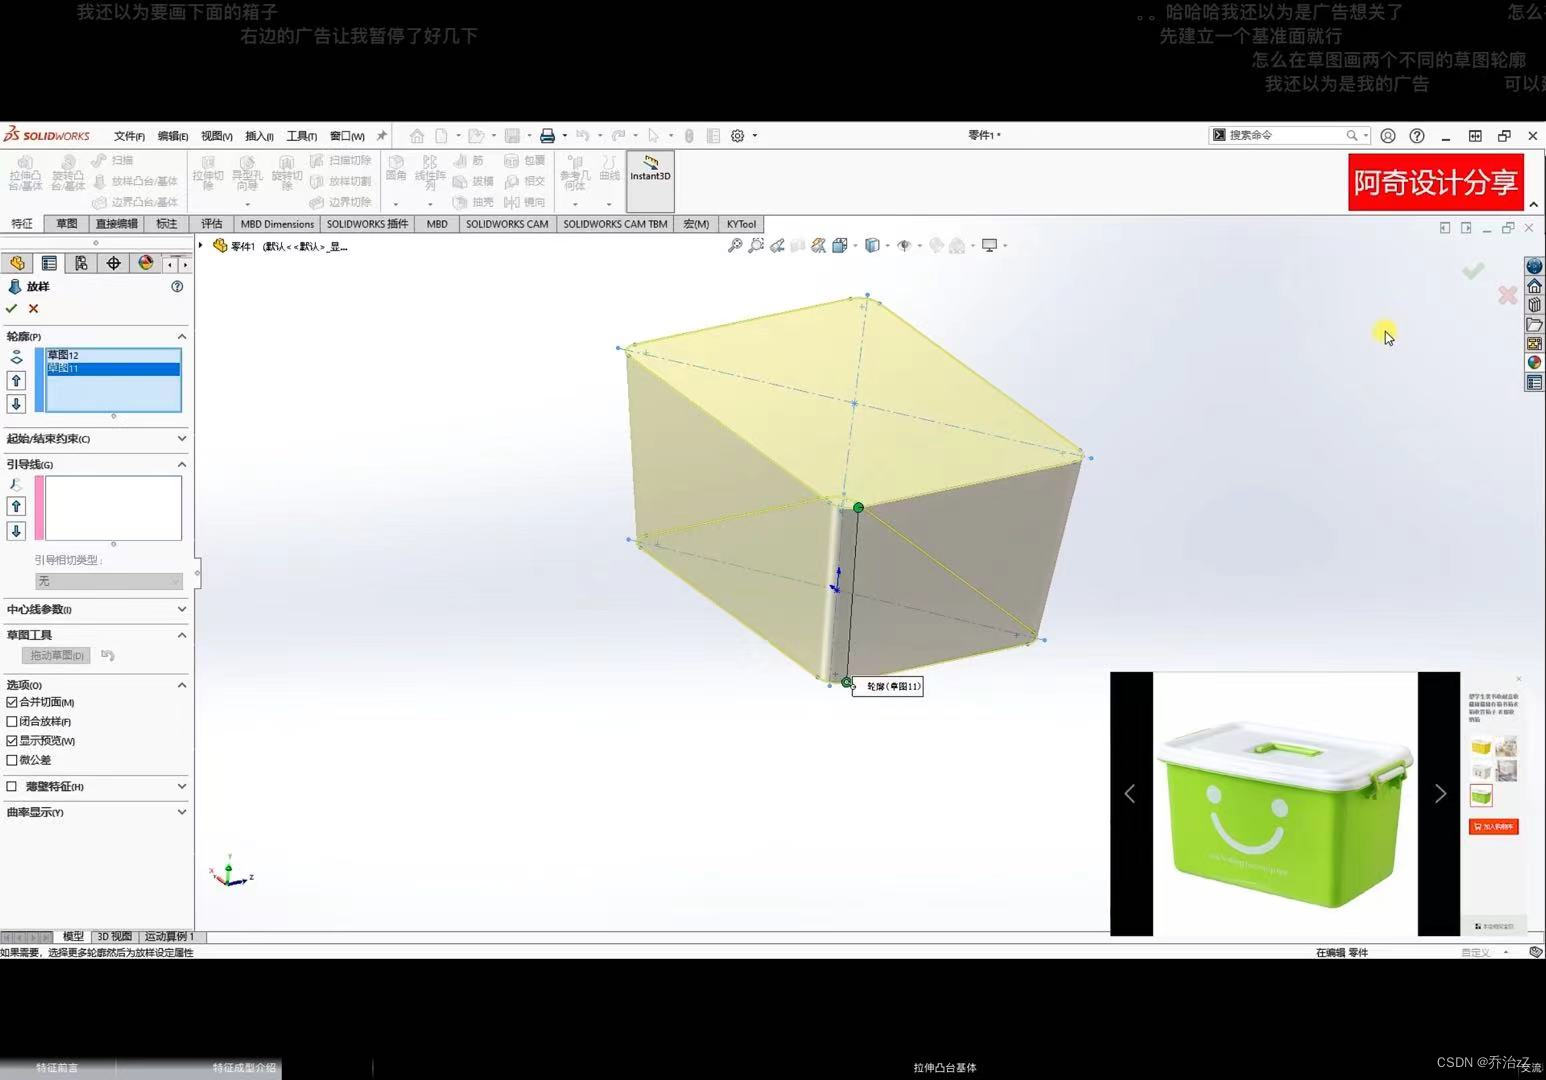
Task: Open the DimXpertManager crosshair tab
Action: (113, 263)
